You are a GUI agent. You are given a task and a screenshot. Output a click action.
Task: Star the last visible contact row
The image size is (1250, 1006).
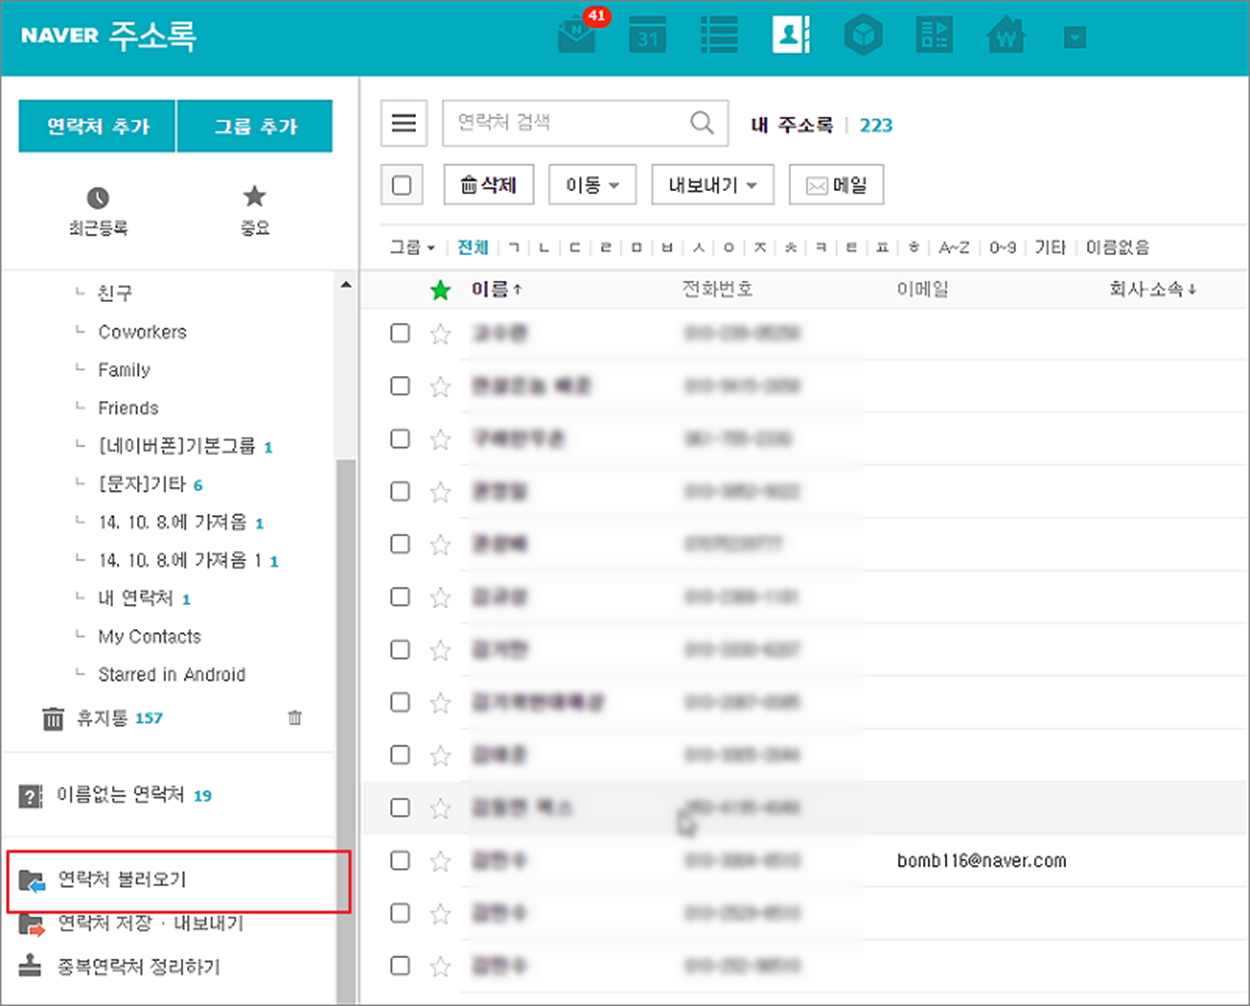pos(440,966)
